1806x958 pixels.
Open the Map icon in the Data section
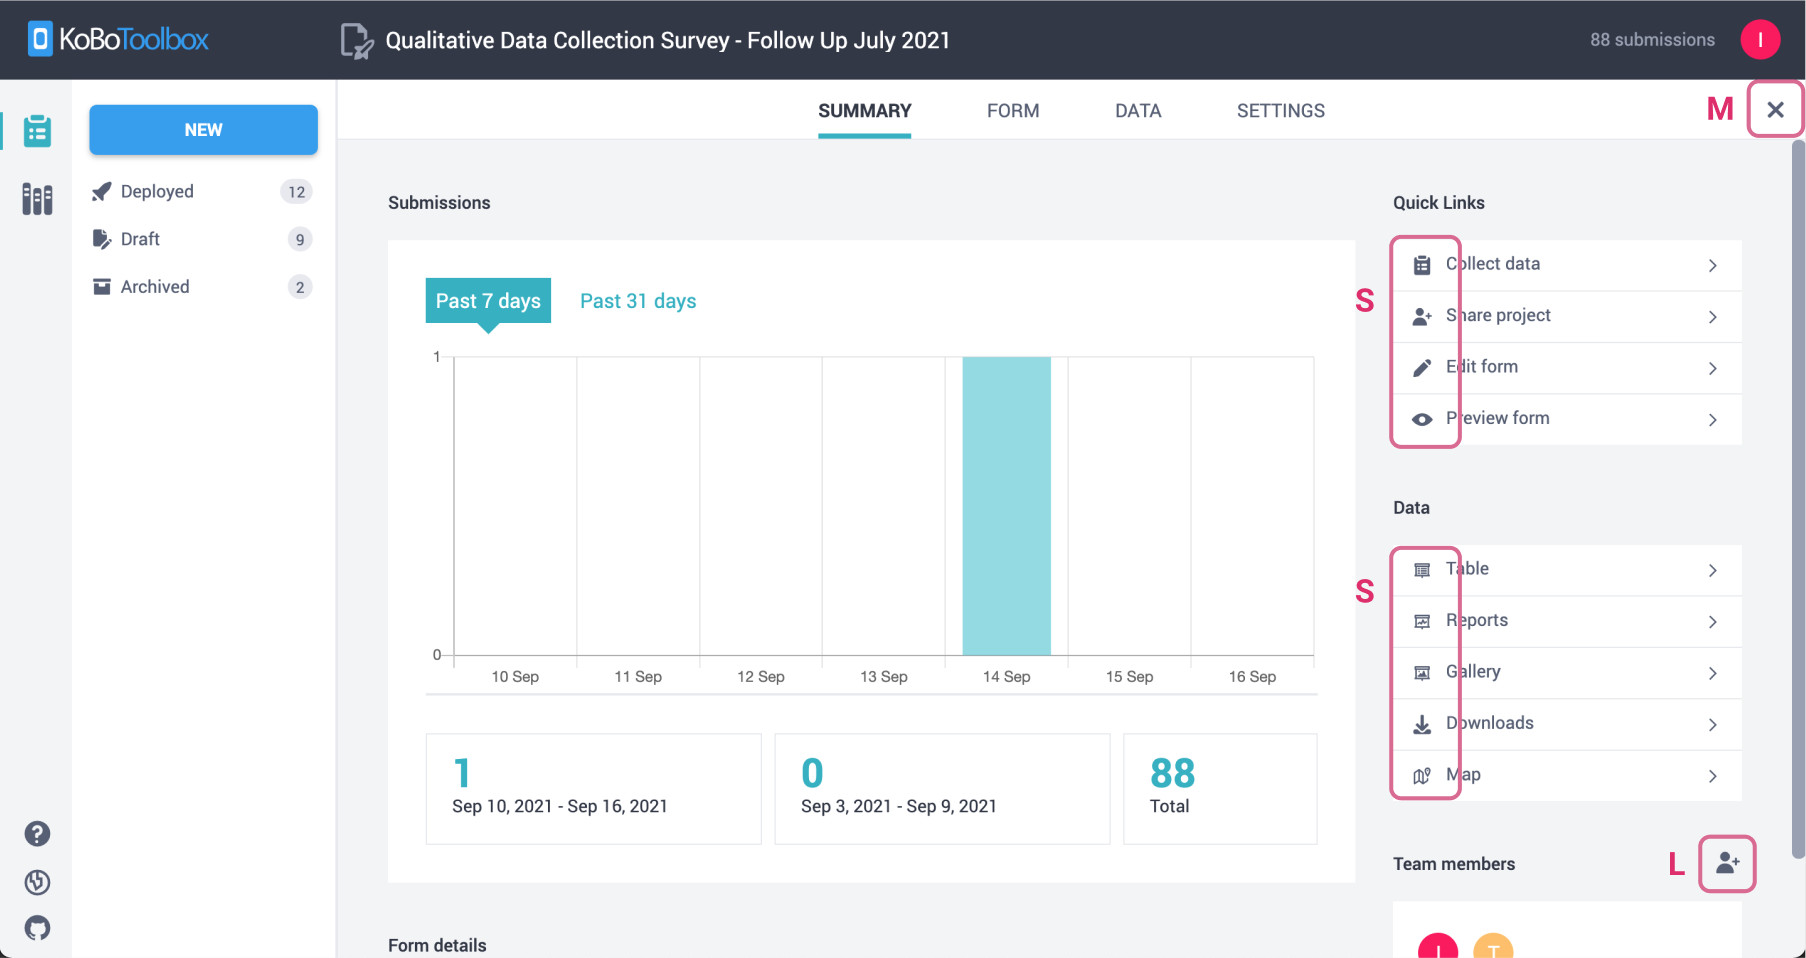point(1423,775)
